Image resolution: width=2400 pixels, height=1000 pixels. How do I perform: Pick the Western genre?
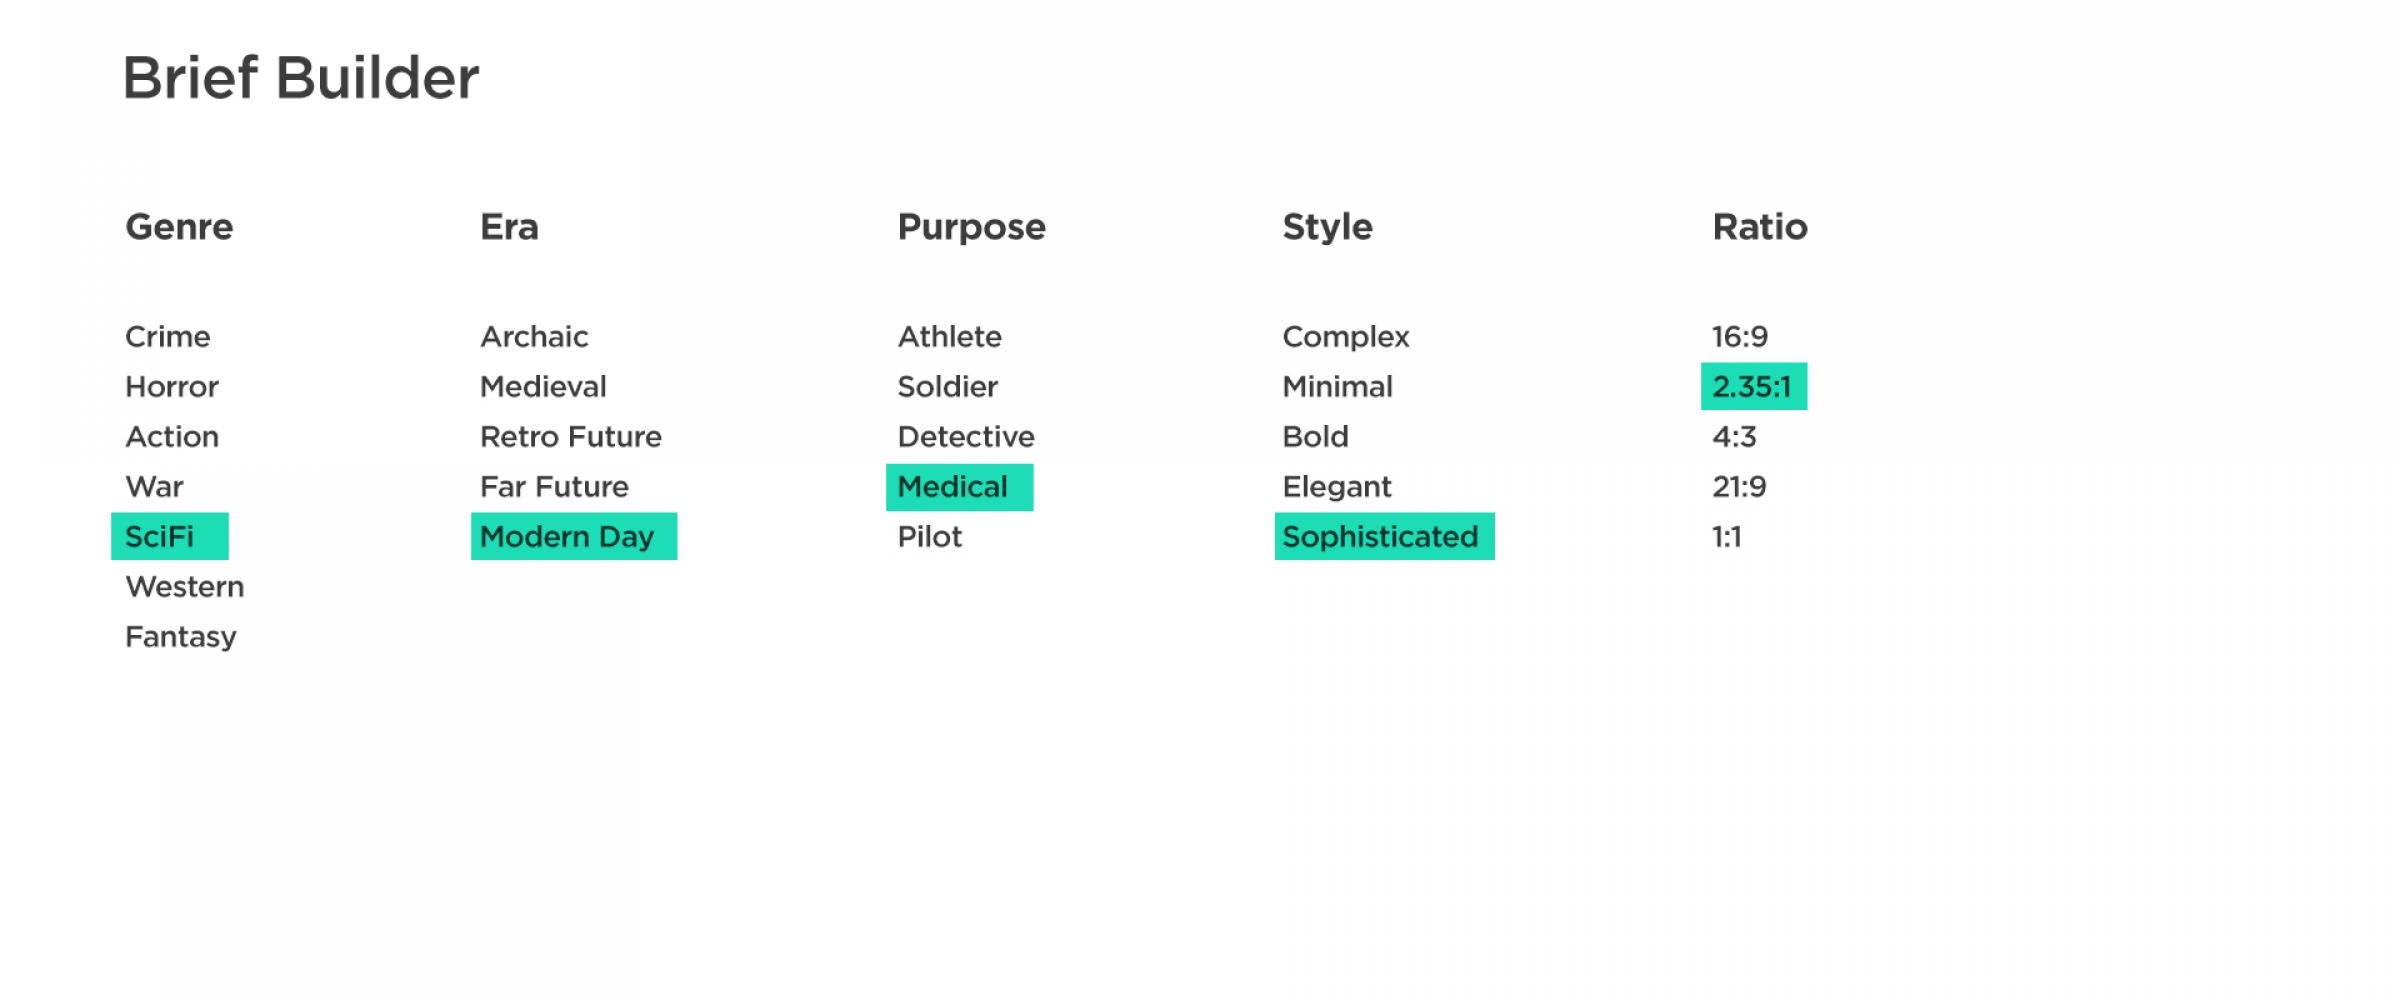(x=185, y=587)
